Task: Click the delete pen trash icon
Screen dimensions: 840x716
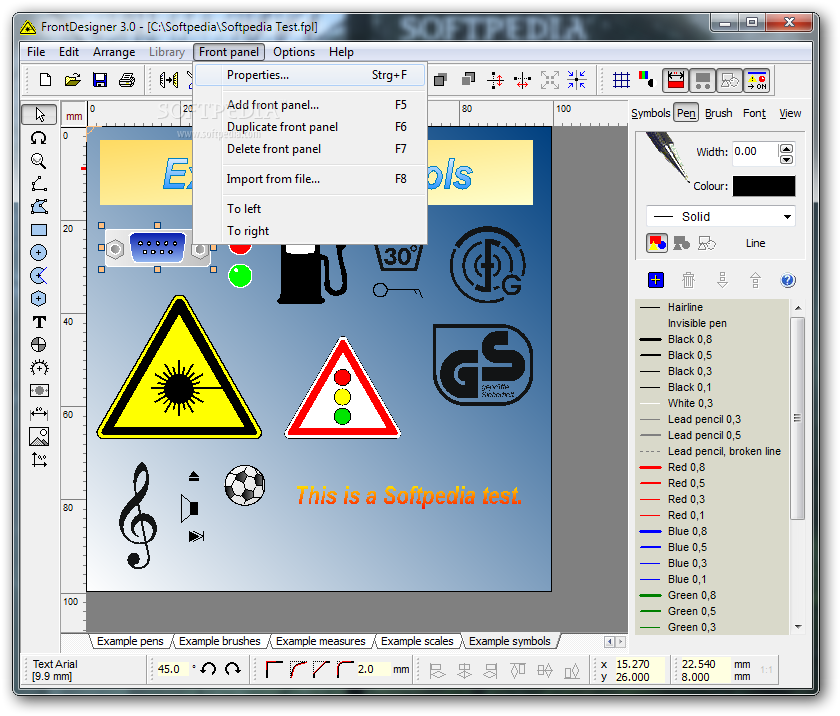Action: [688, 280]
